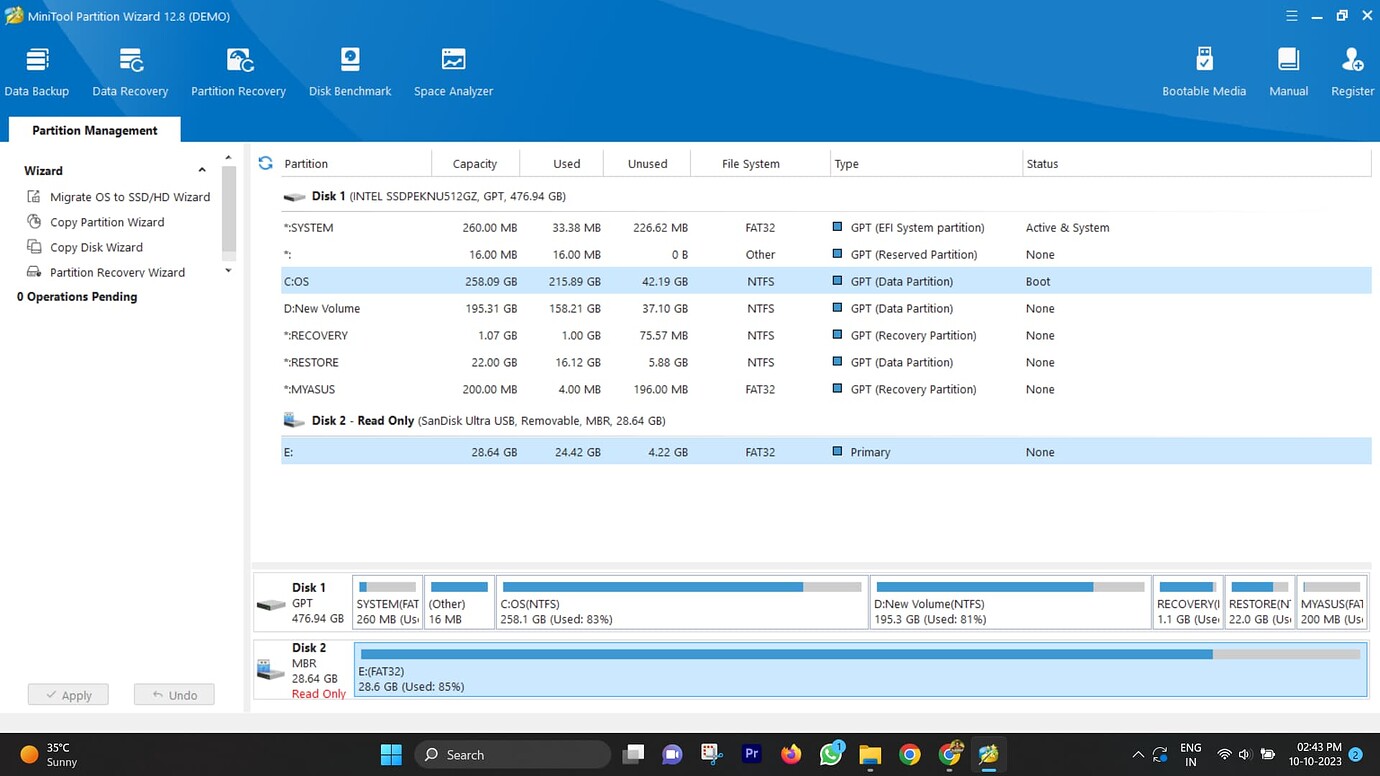This screenshot has height=776, width=1380.
Task: Launch Adobe Premiere Pro from the taskbar
Action: coord(752,755)
